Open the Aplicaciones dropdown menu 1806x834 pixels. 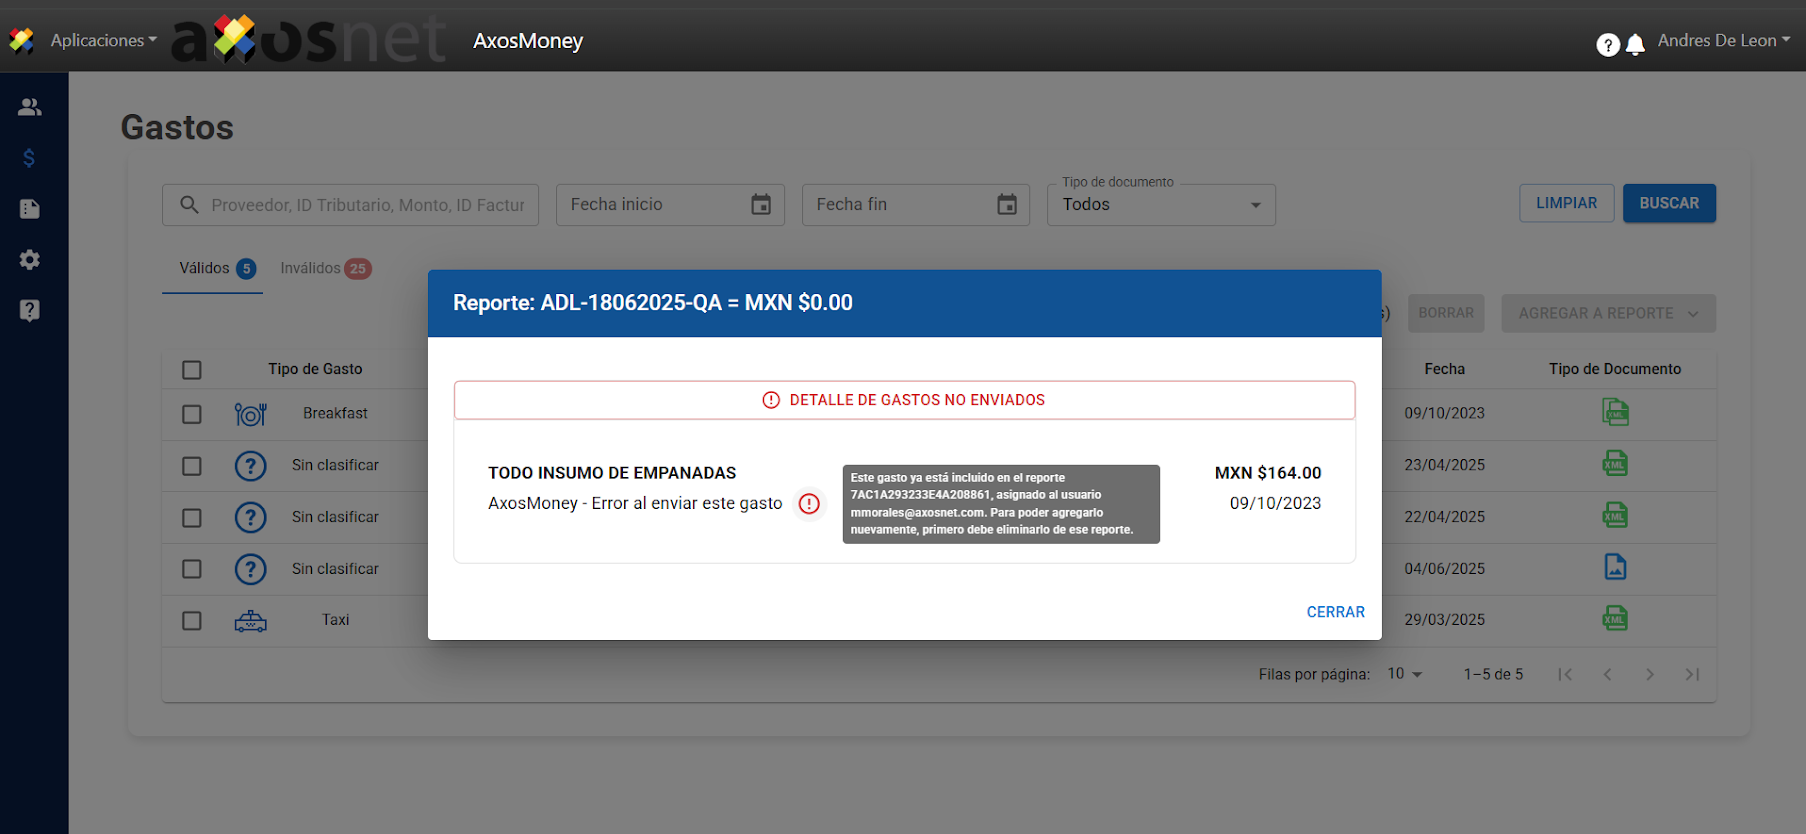click(103, 40)
